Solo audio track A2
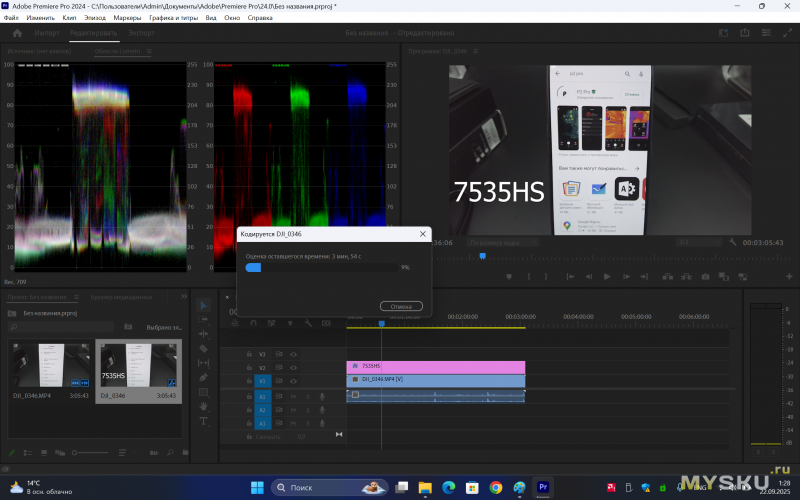Screen dimensions: 800x500 [308, 410]
